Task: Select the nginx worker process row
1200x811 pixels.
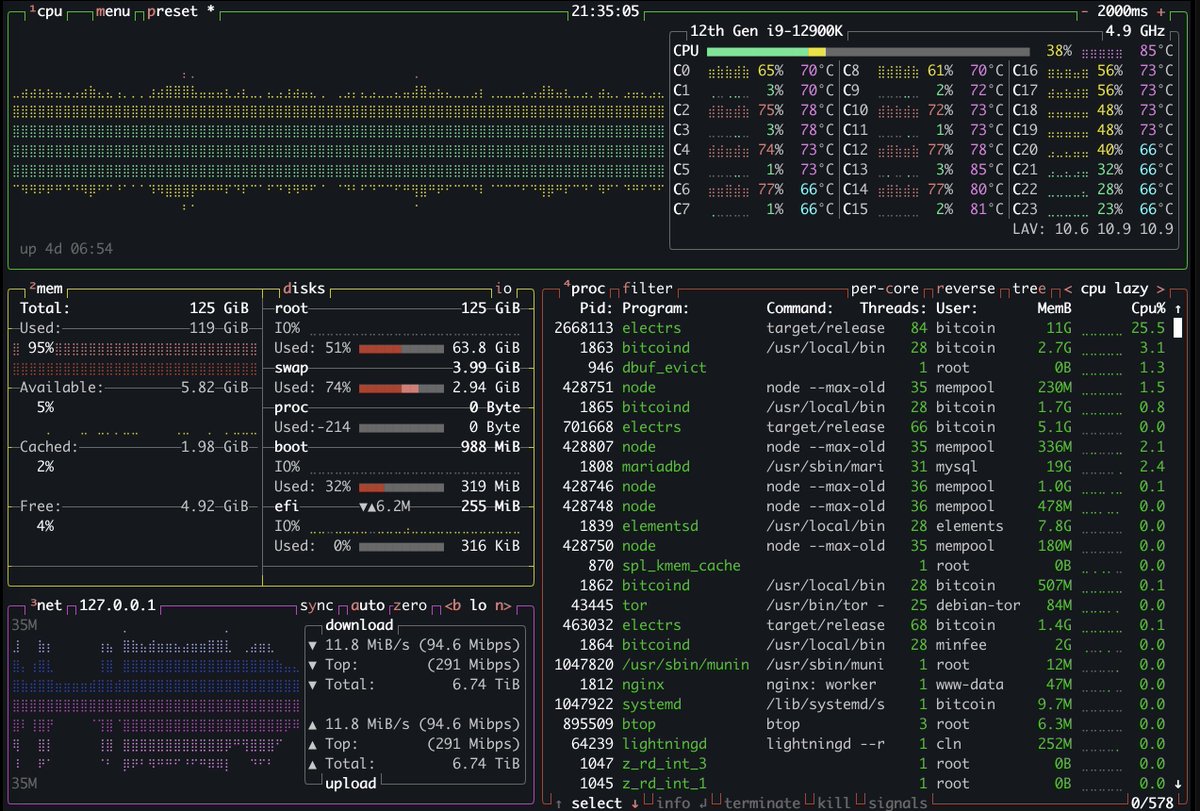Action: pos(857,684)
